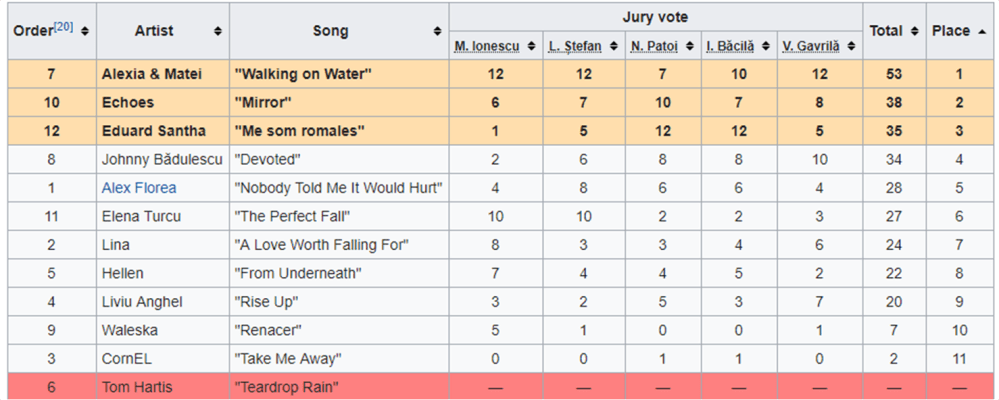The width and height of the screenshot is (999, 400).
Task: Click the Jury vote header cell
Action: coord(655,17)
